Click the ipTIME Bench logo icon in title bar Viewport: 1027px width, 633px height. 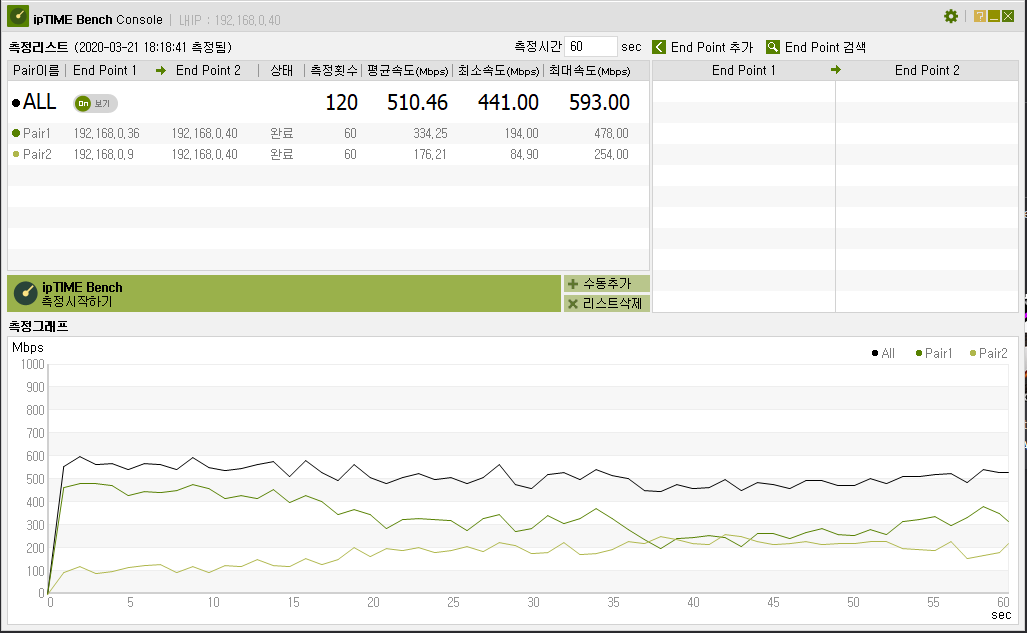pos(18,16)
